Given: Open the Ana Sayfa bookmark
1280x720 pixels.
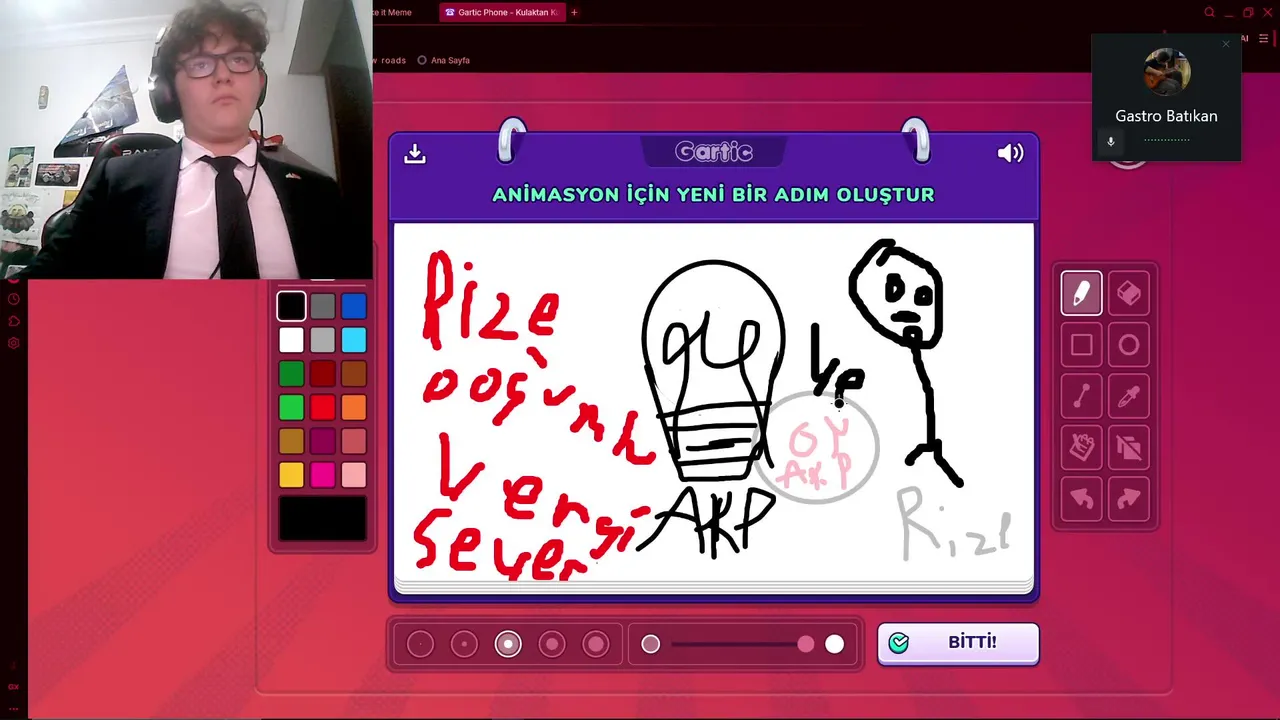Looking at the screenshot, I should [444, 60].
